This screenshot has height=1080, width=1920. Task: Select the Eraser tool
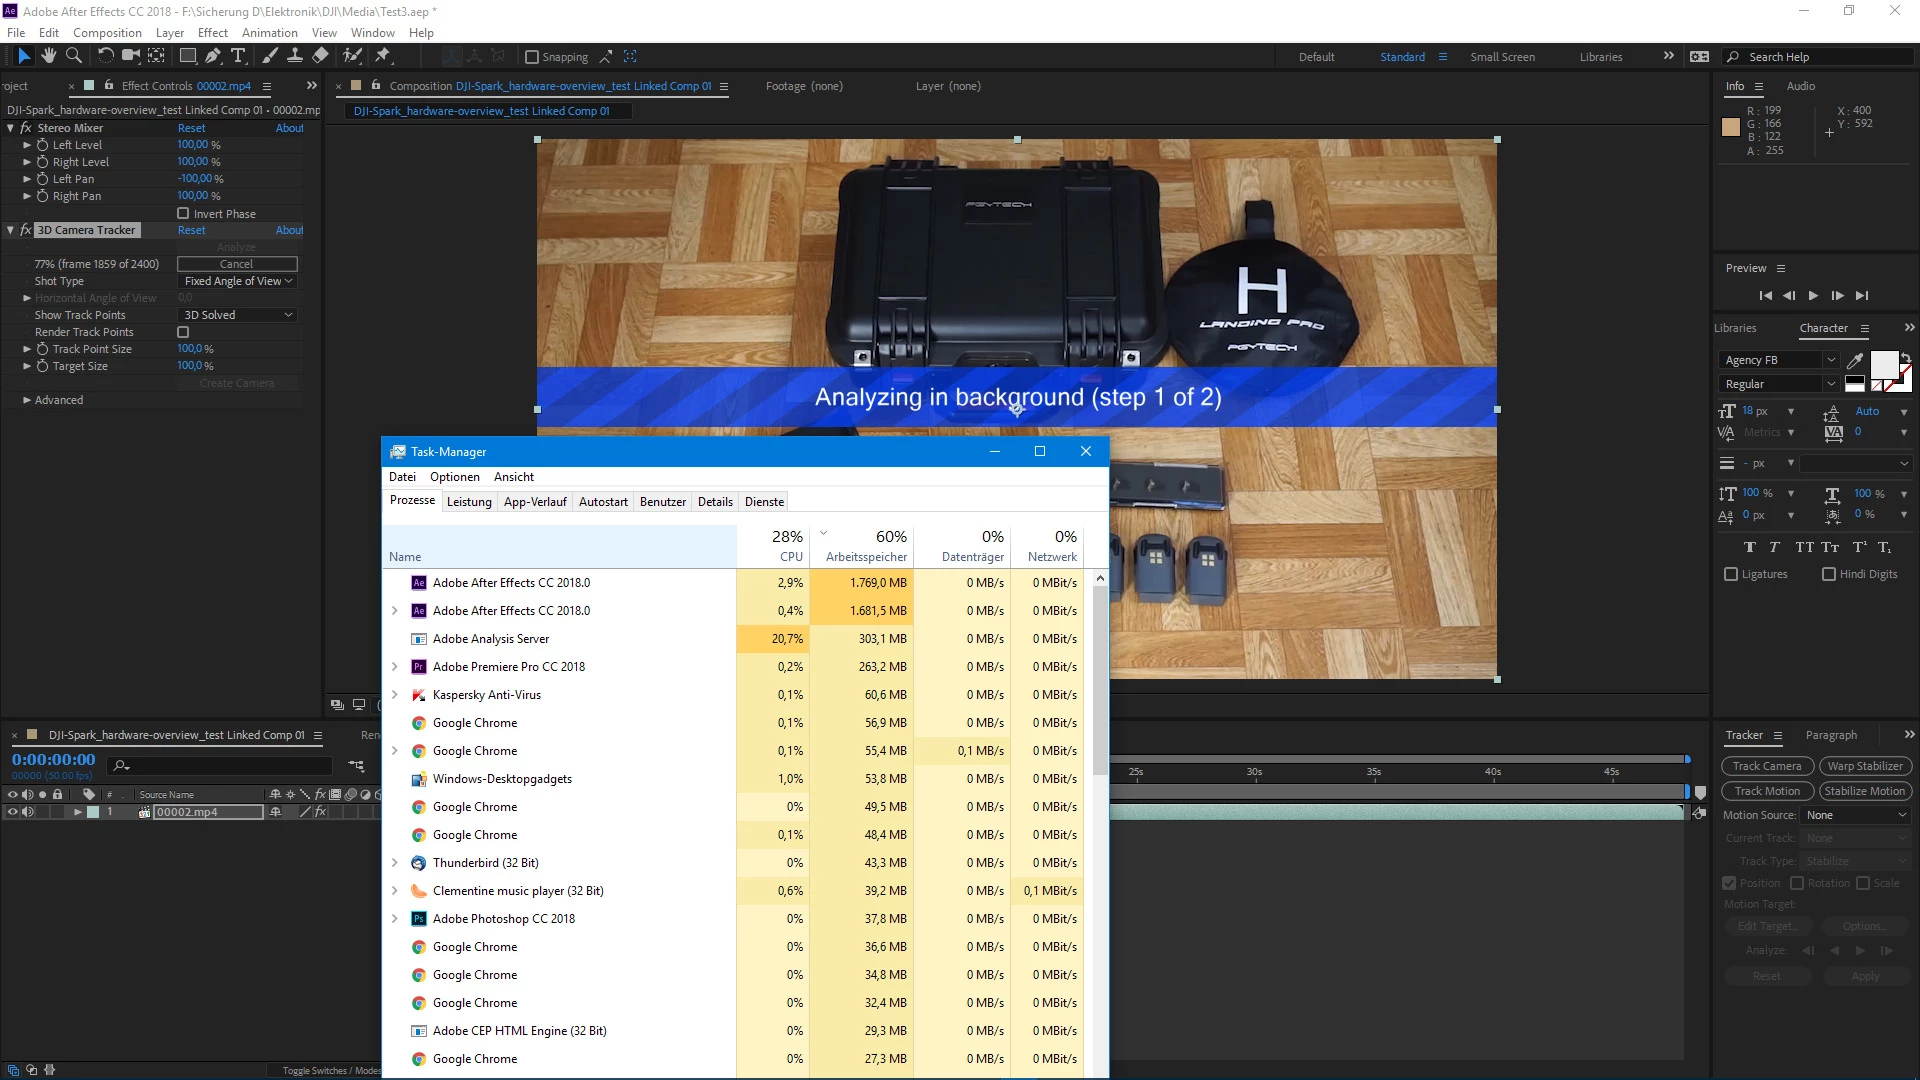pos(320,56)
